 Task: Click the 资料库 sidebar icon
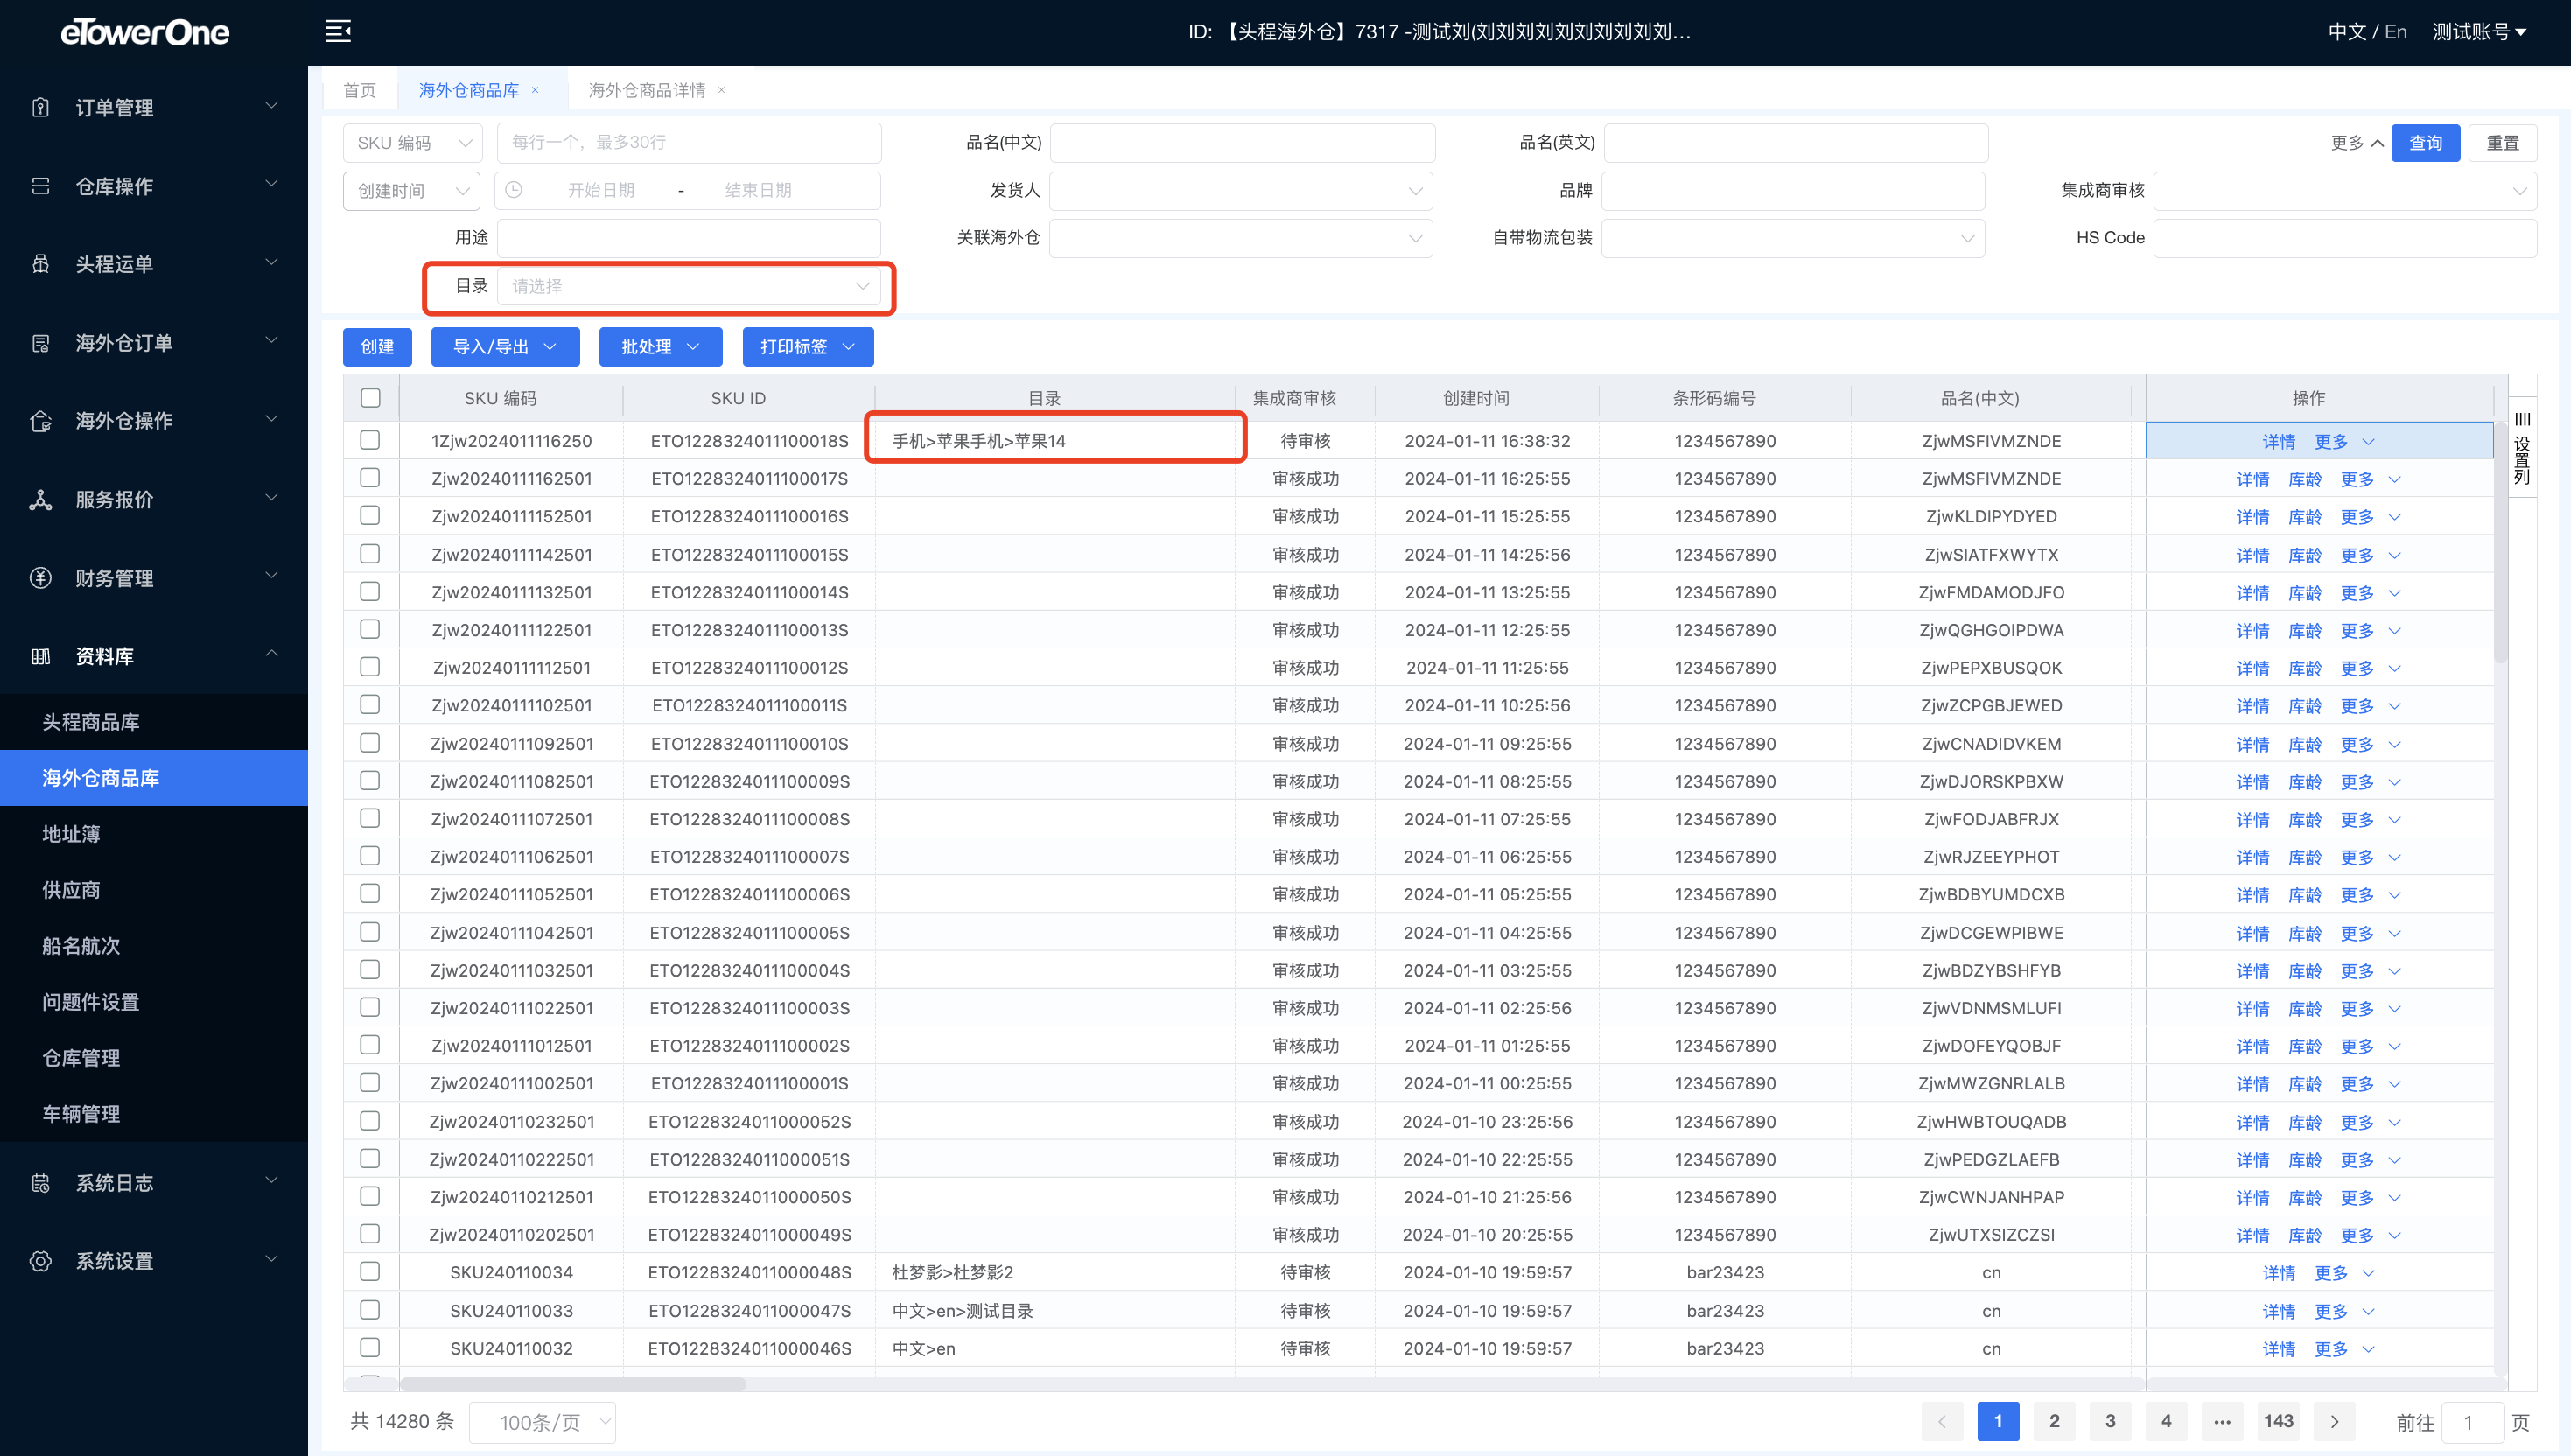40,656
